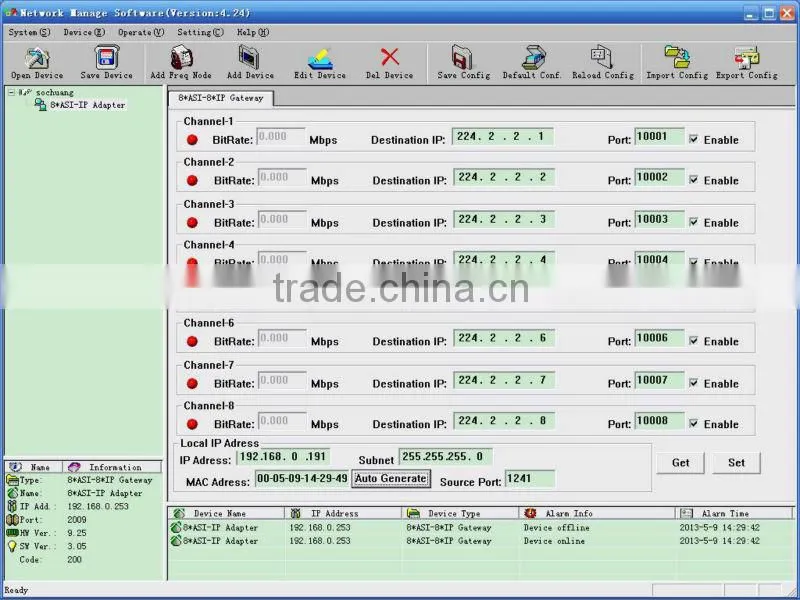
Task: Click the Device Name column header icon
Action: pos(179,513)
